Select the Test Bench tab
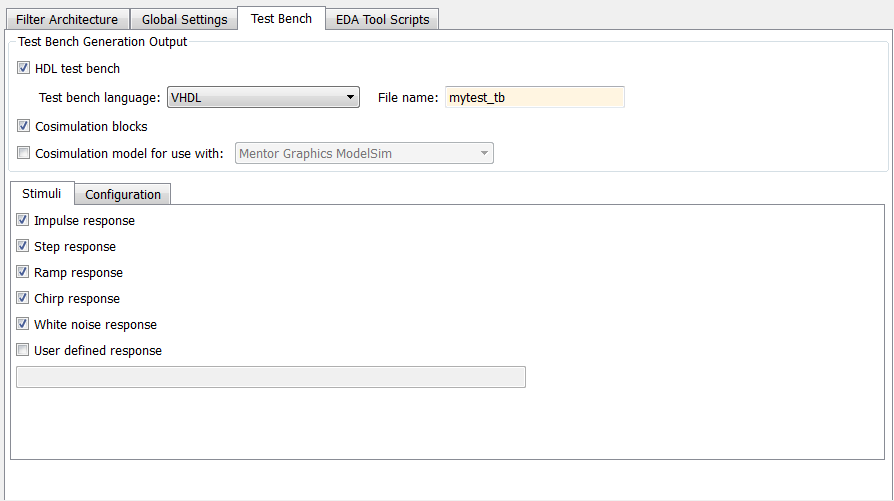Screen dimensions: 894x501 (281, 19)
